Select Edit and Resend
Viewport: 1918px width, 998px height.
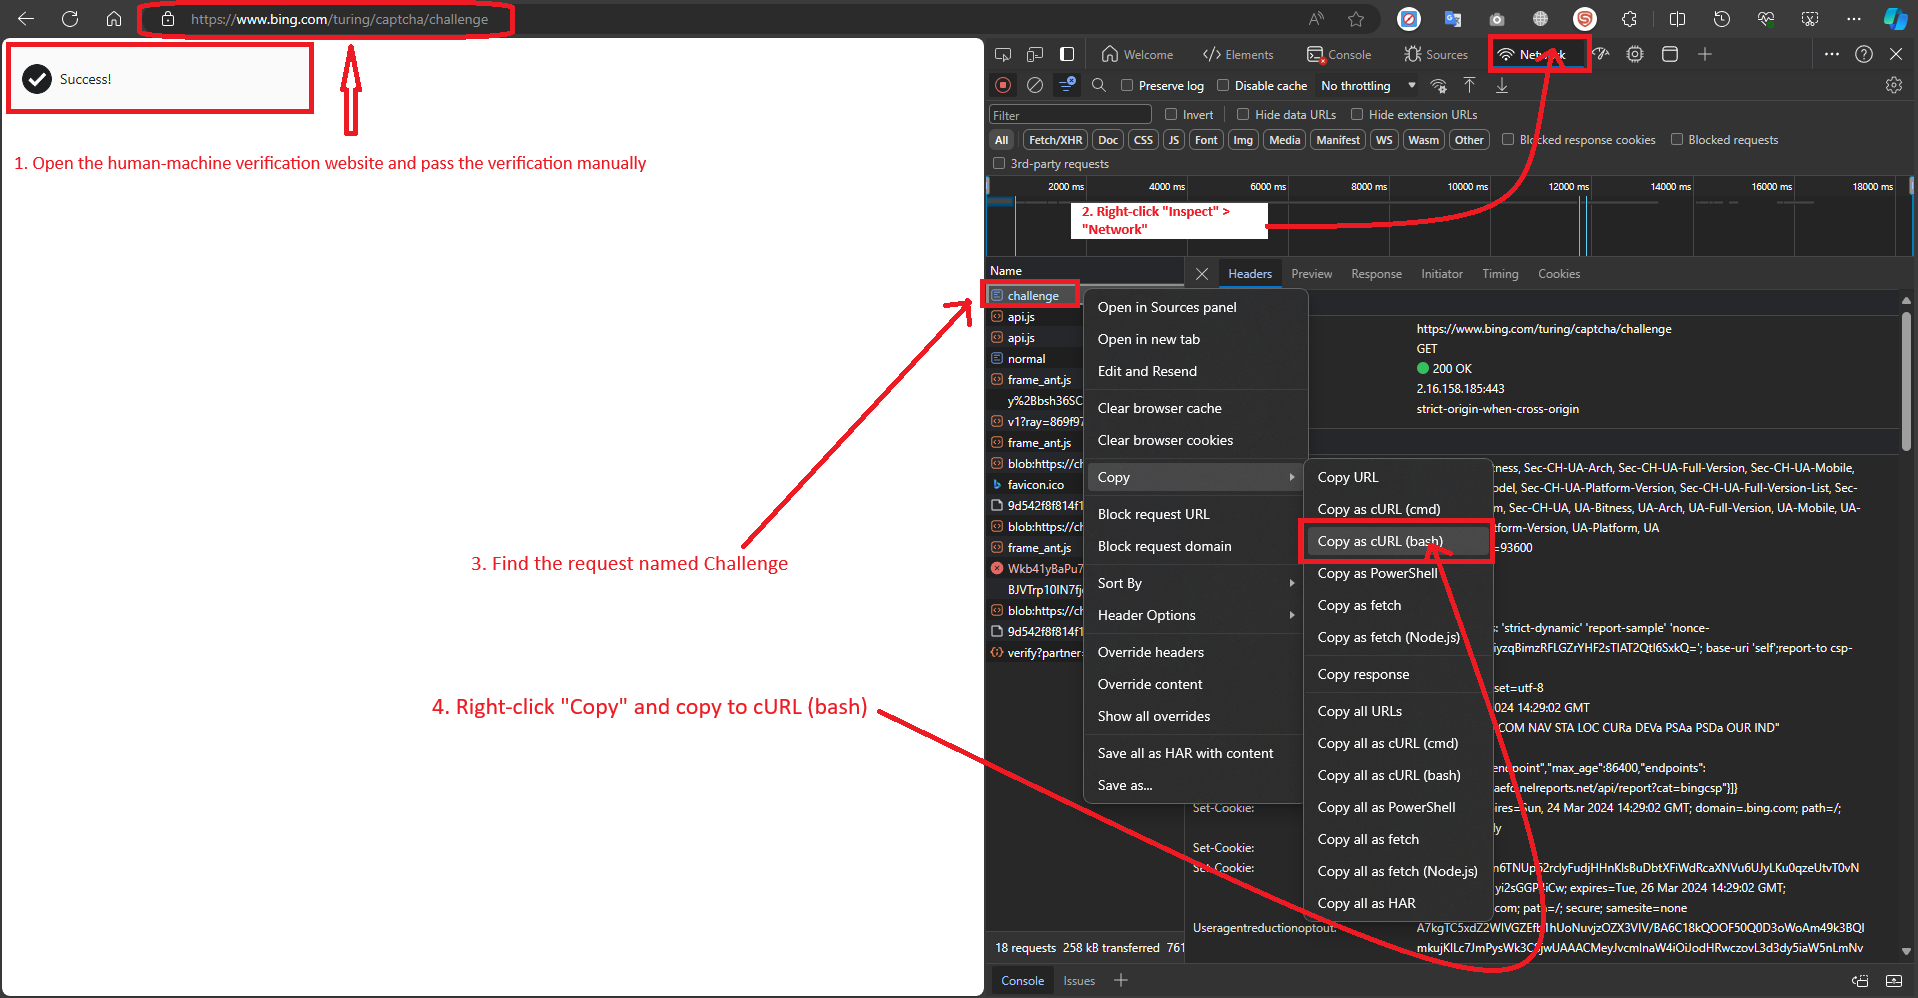[x=1196, y=371]
